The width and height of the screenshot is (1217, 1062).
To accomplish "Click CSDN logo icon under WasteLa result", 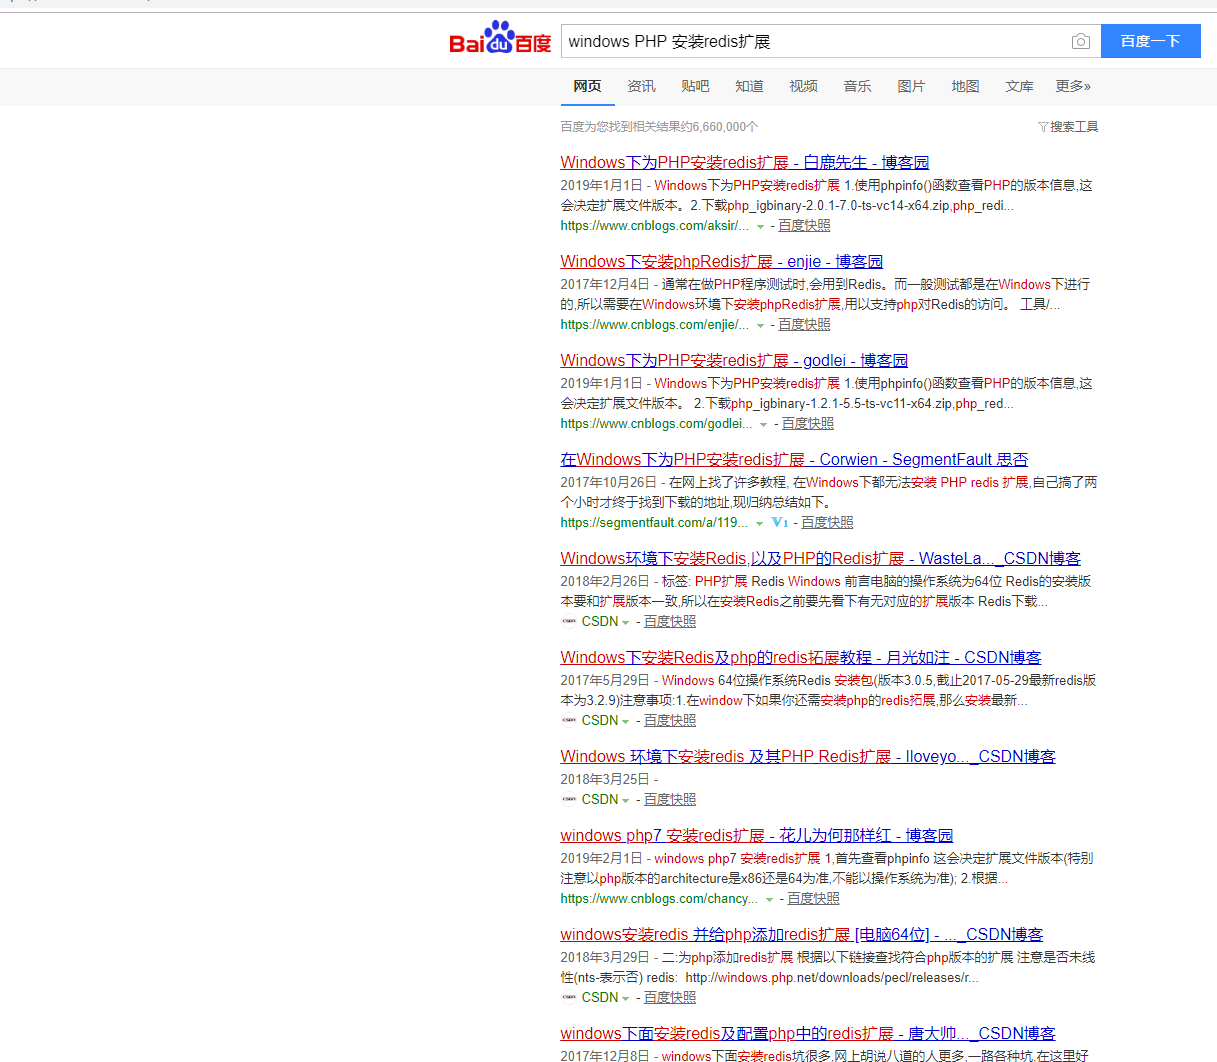I will 569,622.
